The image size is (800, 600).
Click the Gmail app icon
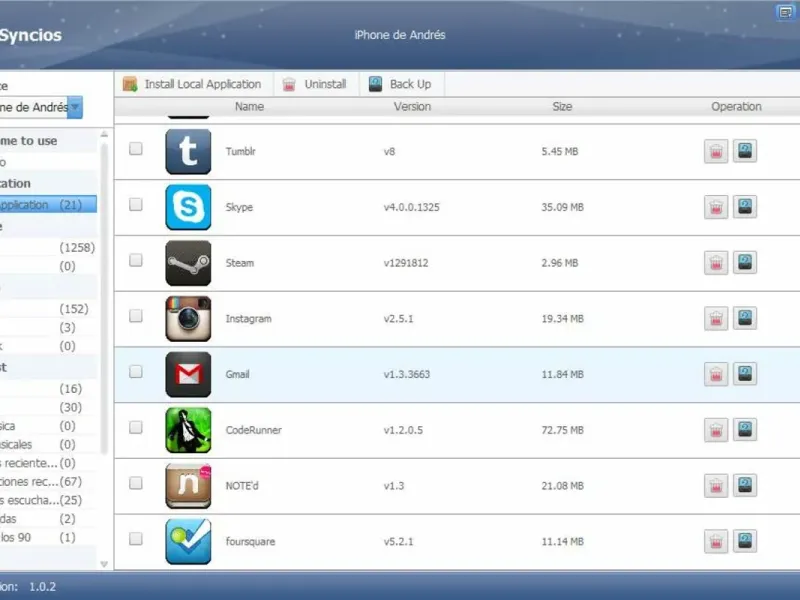pyautogui.click(x=188, y=374)
